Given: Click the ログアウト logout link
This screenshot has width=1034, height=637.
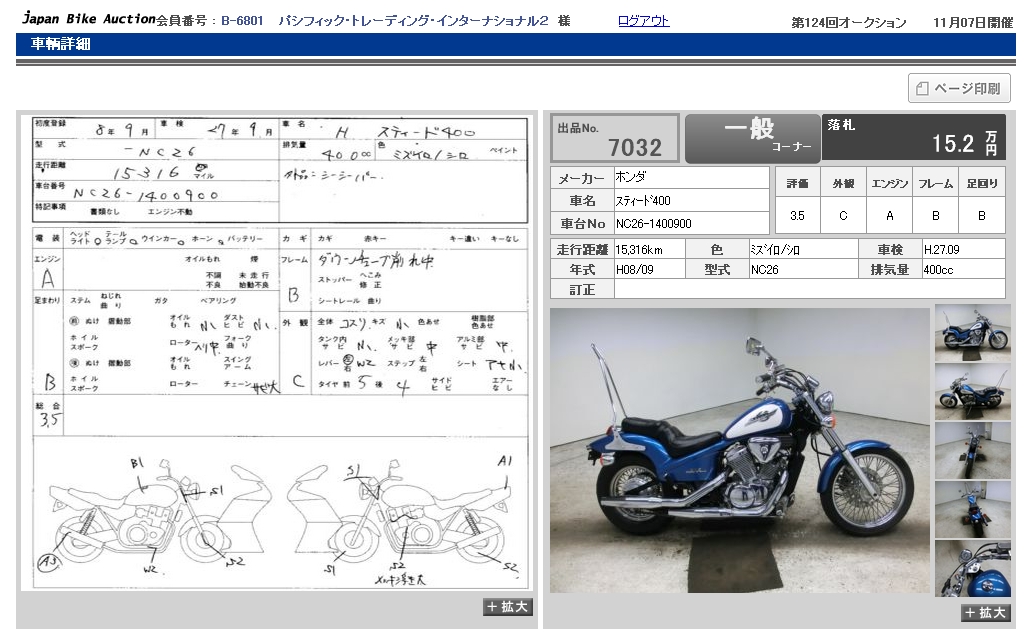Looking at the screenshot, I should click(643, 21).
